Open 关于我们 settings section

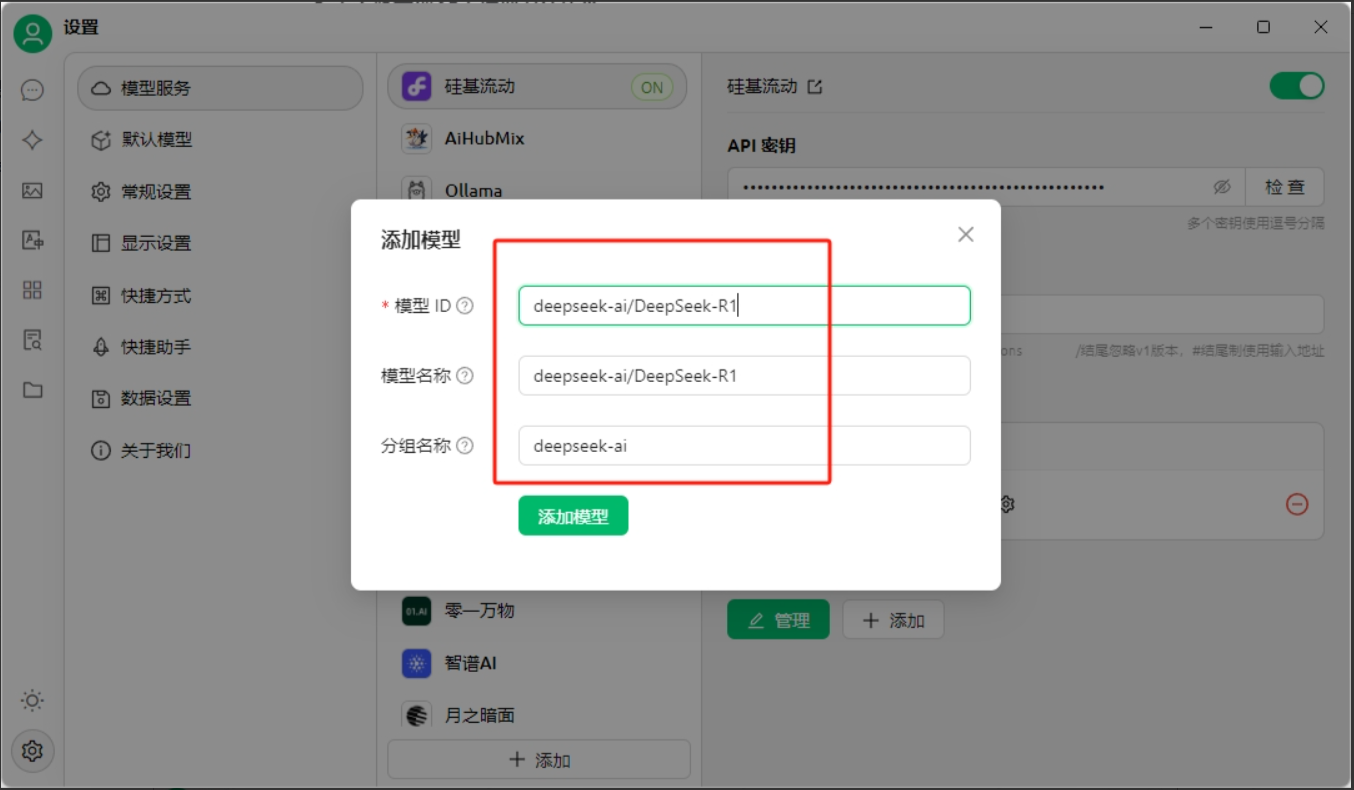pos(220,451)
